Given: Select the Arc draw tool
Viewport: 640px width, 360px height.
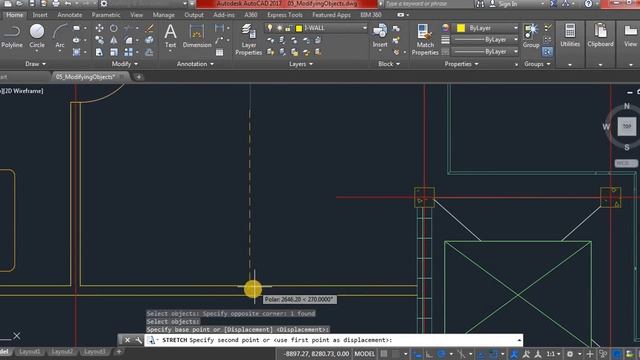Looking at the screenshot, I should [60, 36].
